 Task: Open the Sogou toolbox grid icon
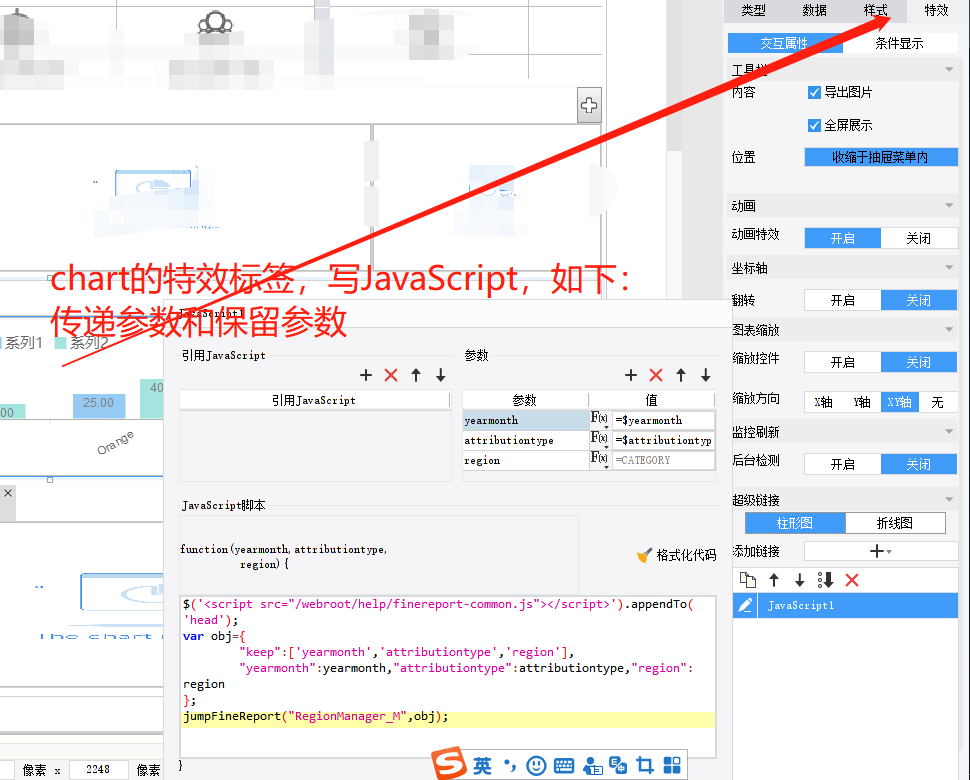coord(672,766)
